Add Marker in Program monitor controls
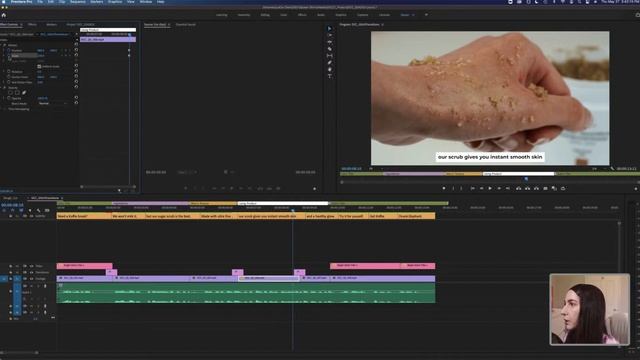This screenshot has width=640, height=360. 444,189
